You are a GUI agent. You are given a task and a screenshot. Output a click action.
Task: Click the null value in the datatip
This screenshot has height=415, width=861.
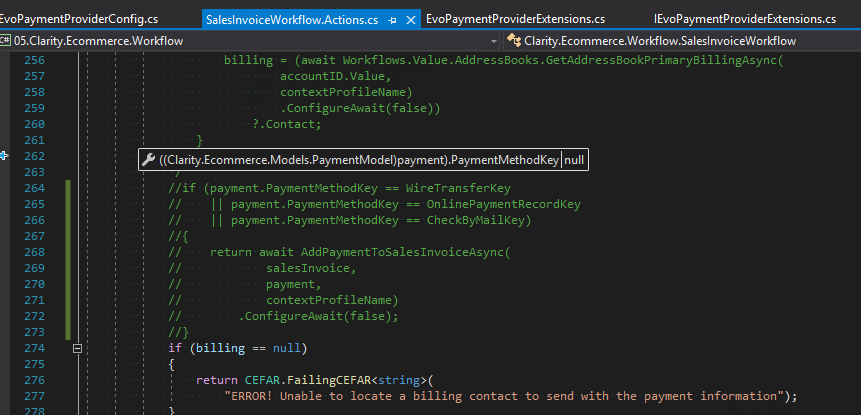coord(574,160)
